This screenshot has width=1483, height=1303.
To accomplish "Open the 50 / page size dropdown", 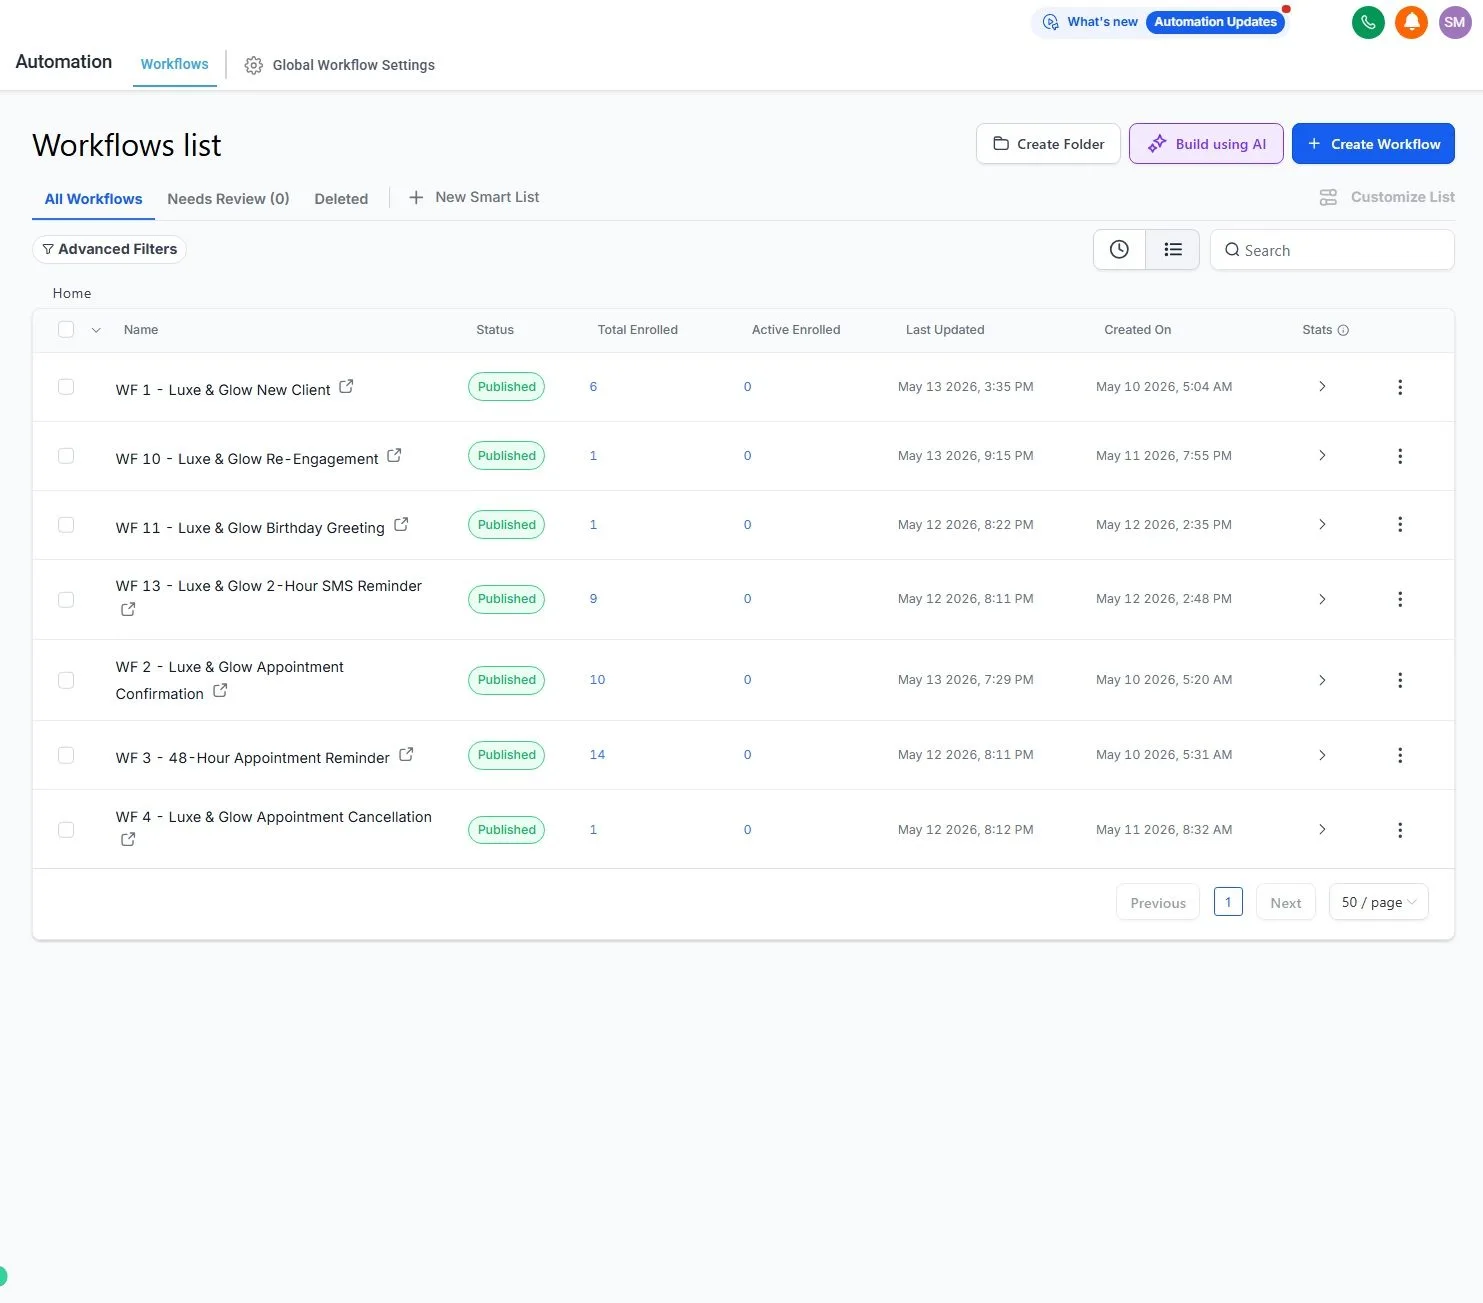I will coord(1378,902).
